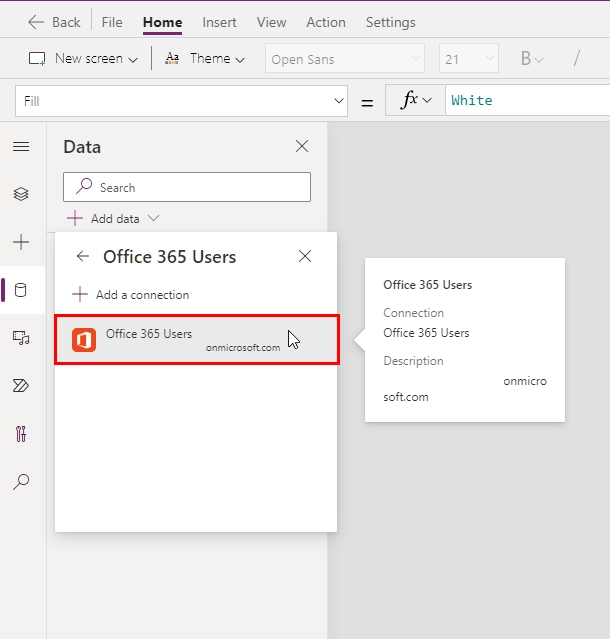Open the Fill property dropdown
Screen dimensions: 610x639
pyautogui.click(x=181, y=101)
